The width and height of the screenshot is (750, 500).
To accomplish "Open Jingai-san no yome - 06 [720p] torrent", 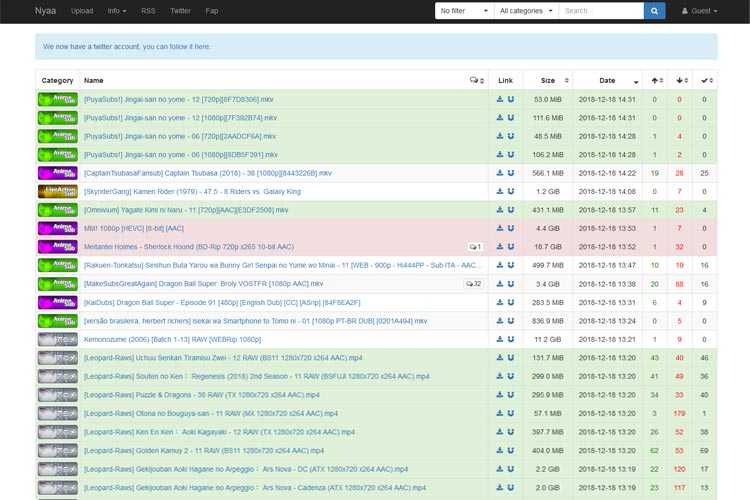I will point(180,136).
